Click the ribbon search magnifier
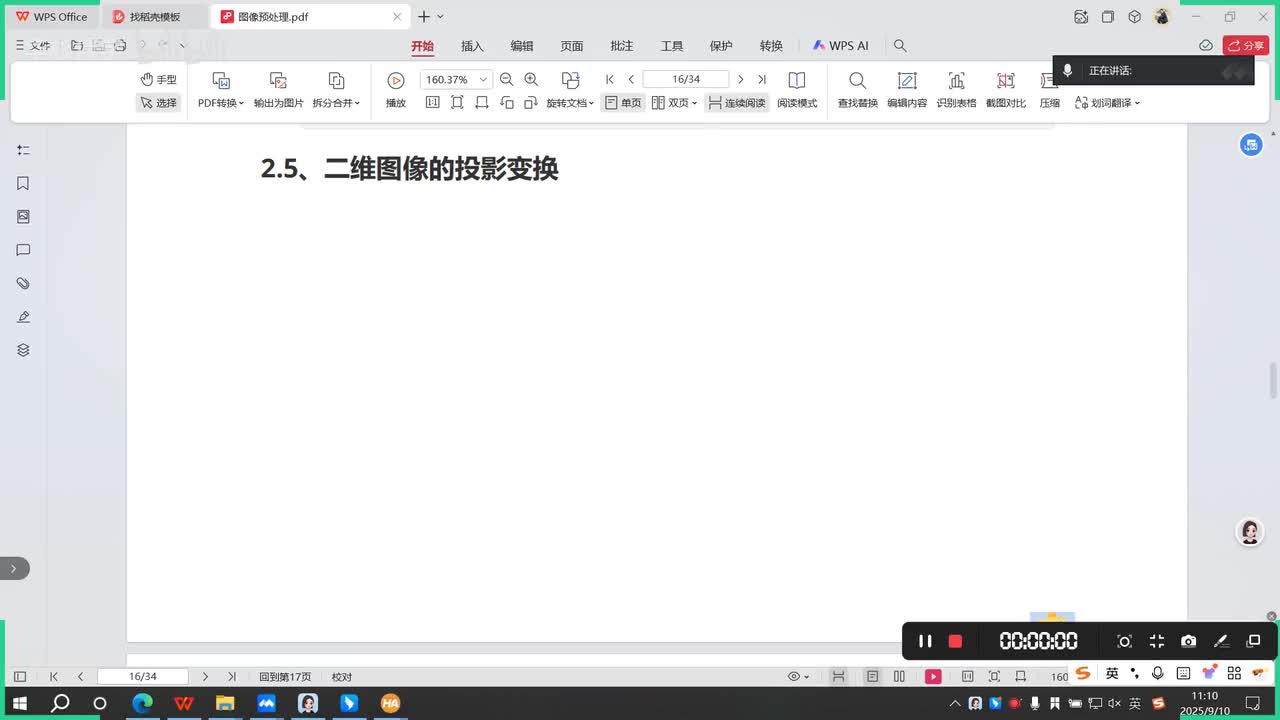Image resolution: width=1280 pixels, height=720 pixels. pyautogui.click(x=900, y=46)
